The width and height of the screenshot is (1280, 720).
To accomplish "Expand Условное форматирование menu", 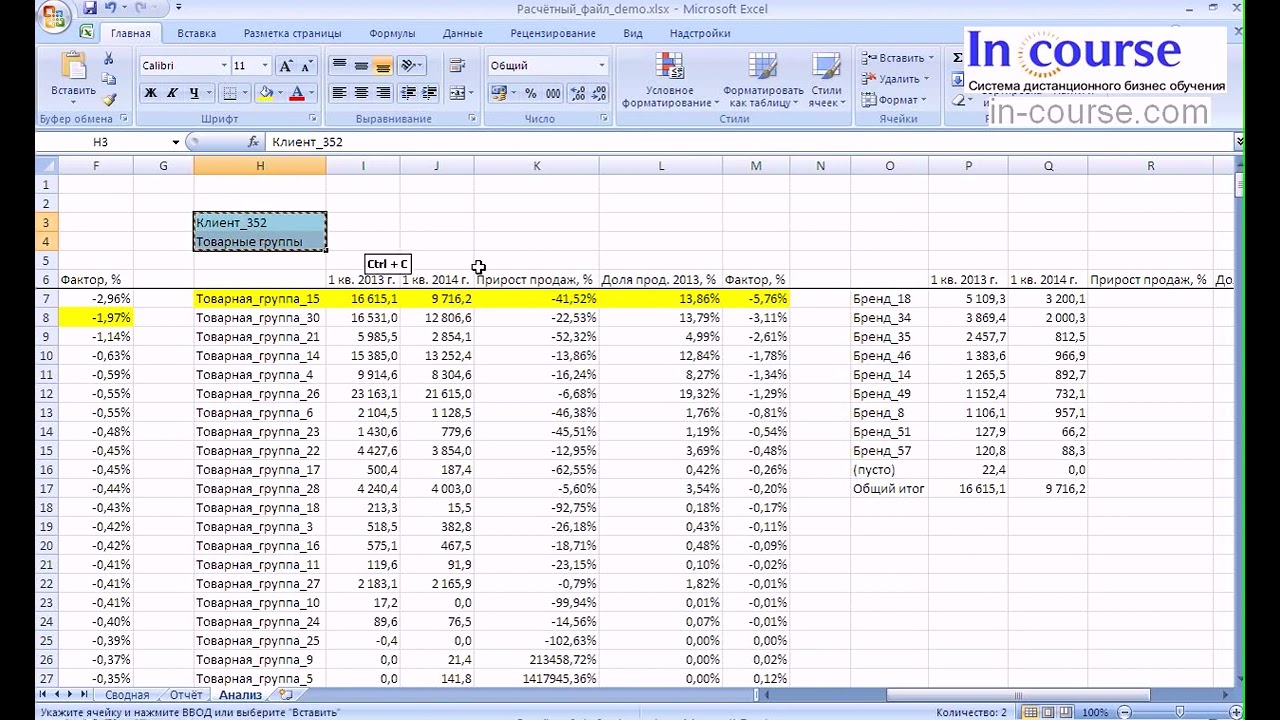I will pyautogui.click(x=671, y=80).
